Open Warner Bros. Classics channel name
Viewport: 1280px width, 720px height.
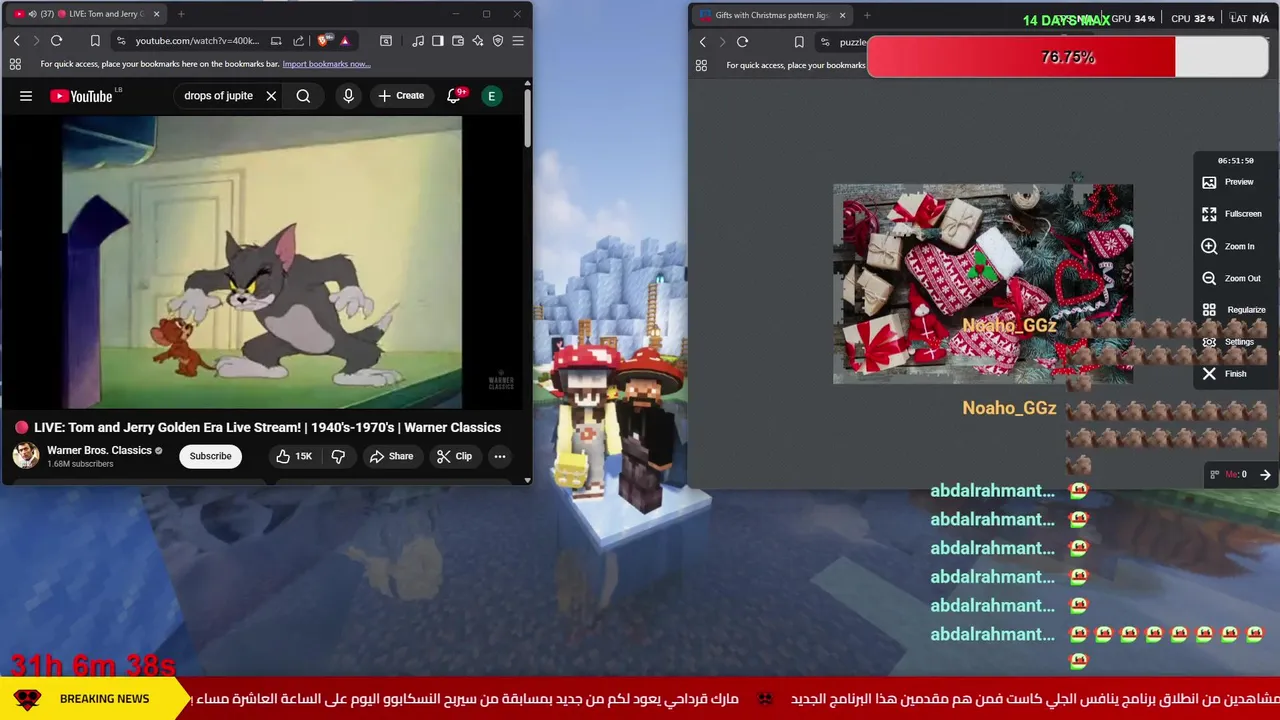(x=99, y=450)
